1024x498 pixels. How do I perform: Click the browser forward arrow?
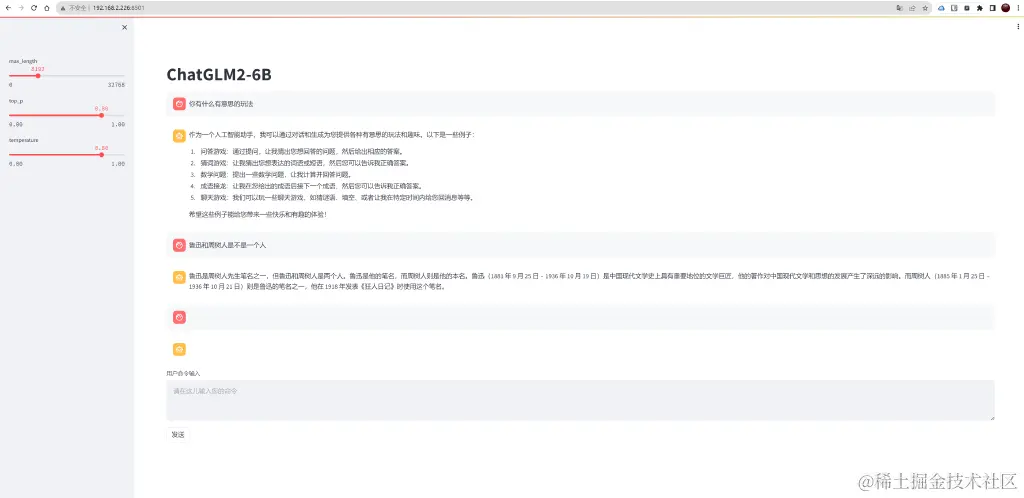coord(20,8)
